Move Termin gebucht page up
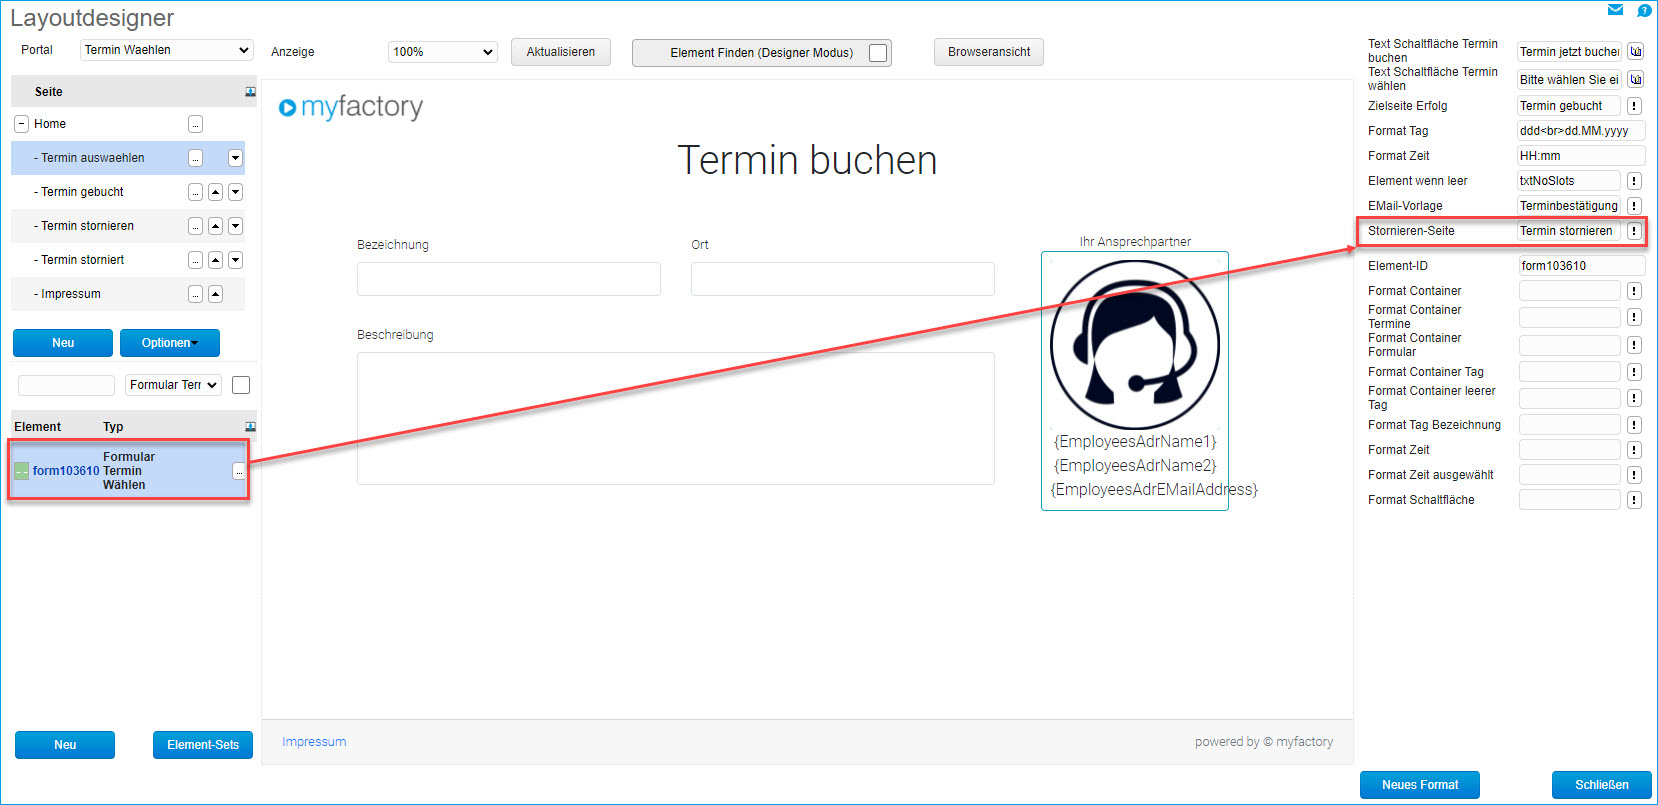 [x=215, y=192]
